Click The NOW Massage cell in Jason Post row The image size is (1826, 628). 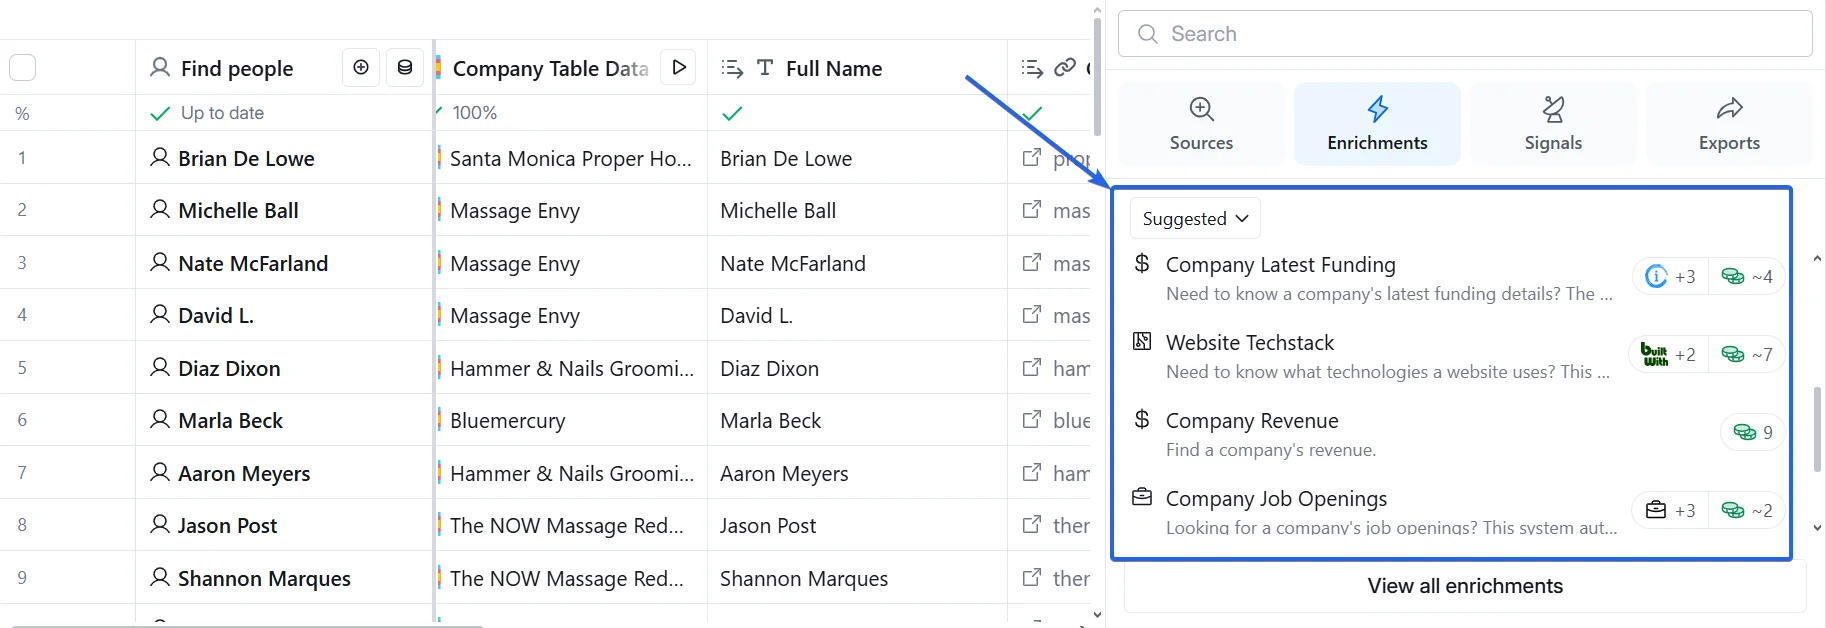(x=571, y=525)
